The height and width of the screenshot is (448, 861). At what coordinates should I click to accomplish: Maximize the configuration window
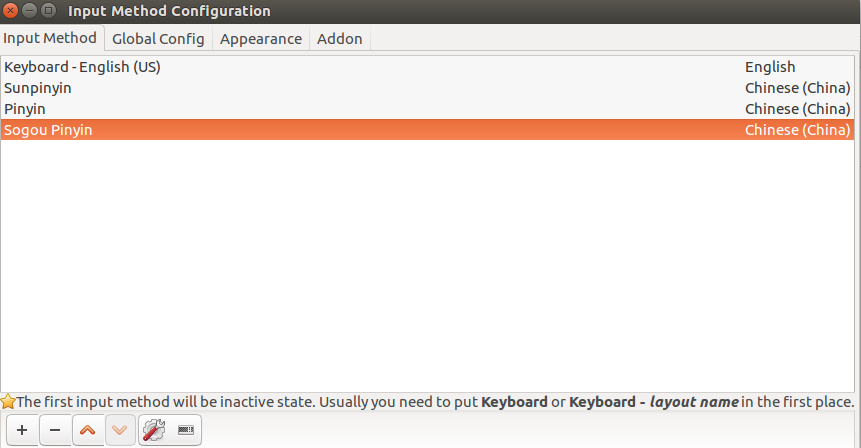tap(48, 11)
